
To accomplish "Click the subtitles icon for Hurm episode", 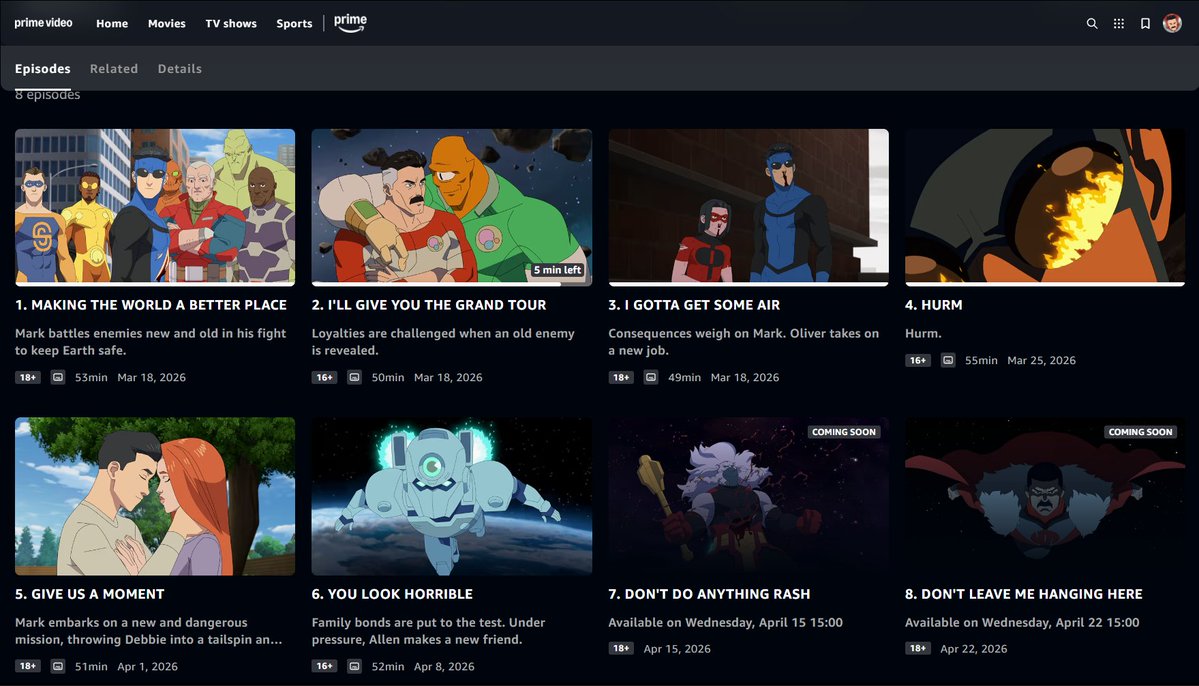I will (948, 360).
